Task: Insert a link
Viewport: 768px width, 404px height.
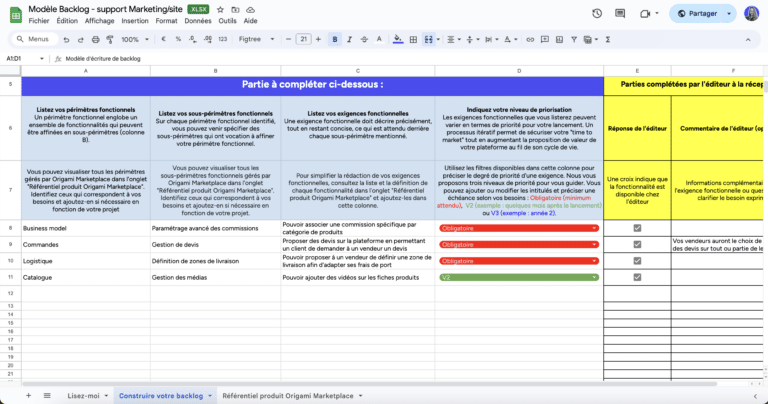Action: (x=530, y=39)
